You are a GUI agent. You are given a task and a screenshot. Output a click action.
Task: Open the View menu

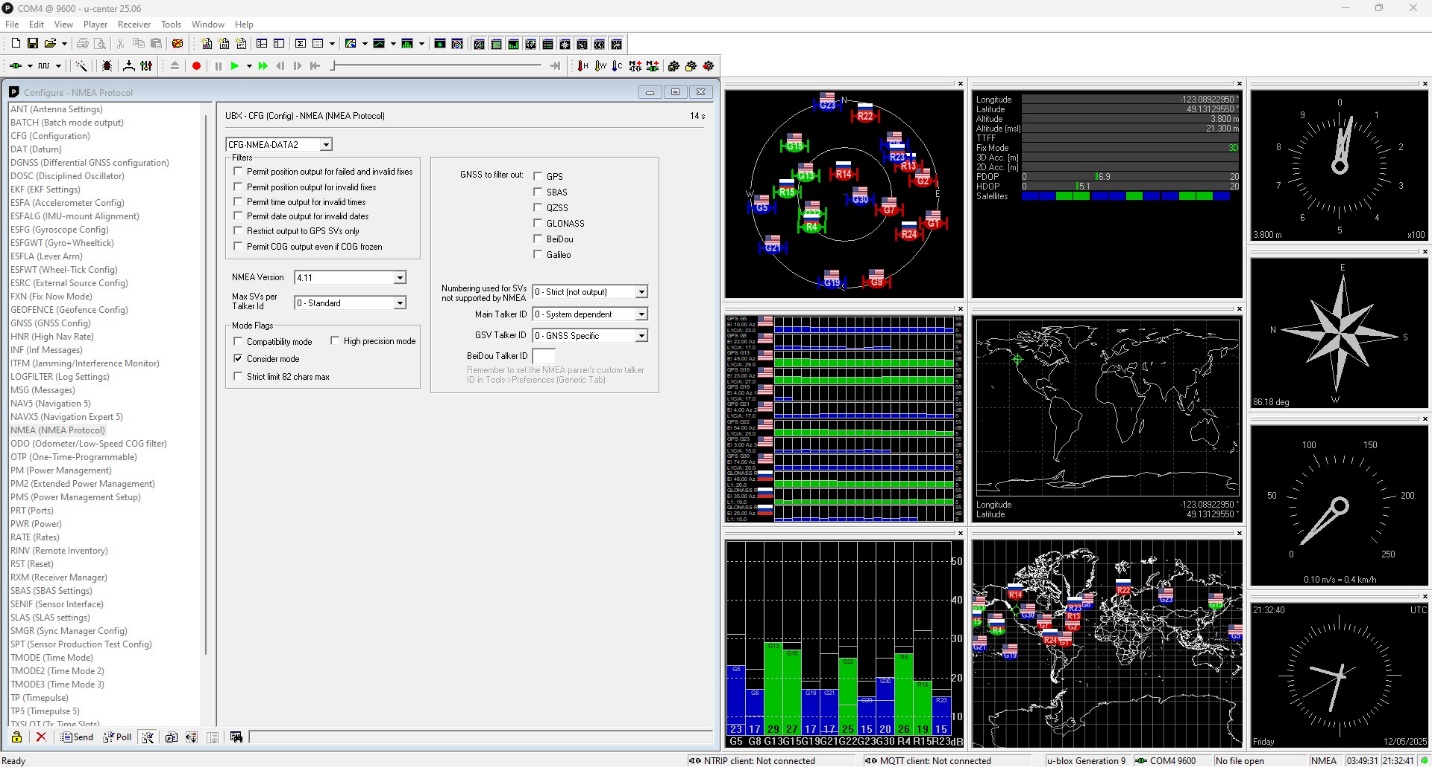click(x=63, y=24)
